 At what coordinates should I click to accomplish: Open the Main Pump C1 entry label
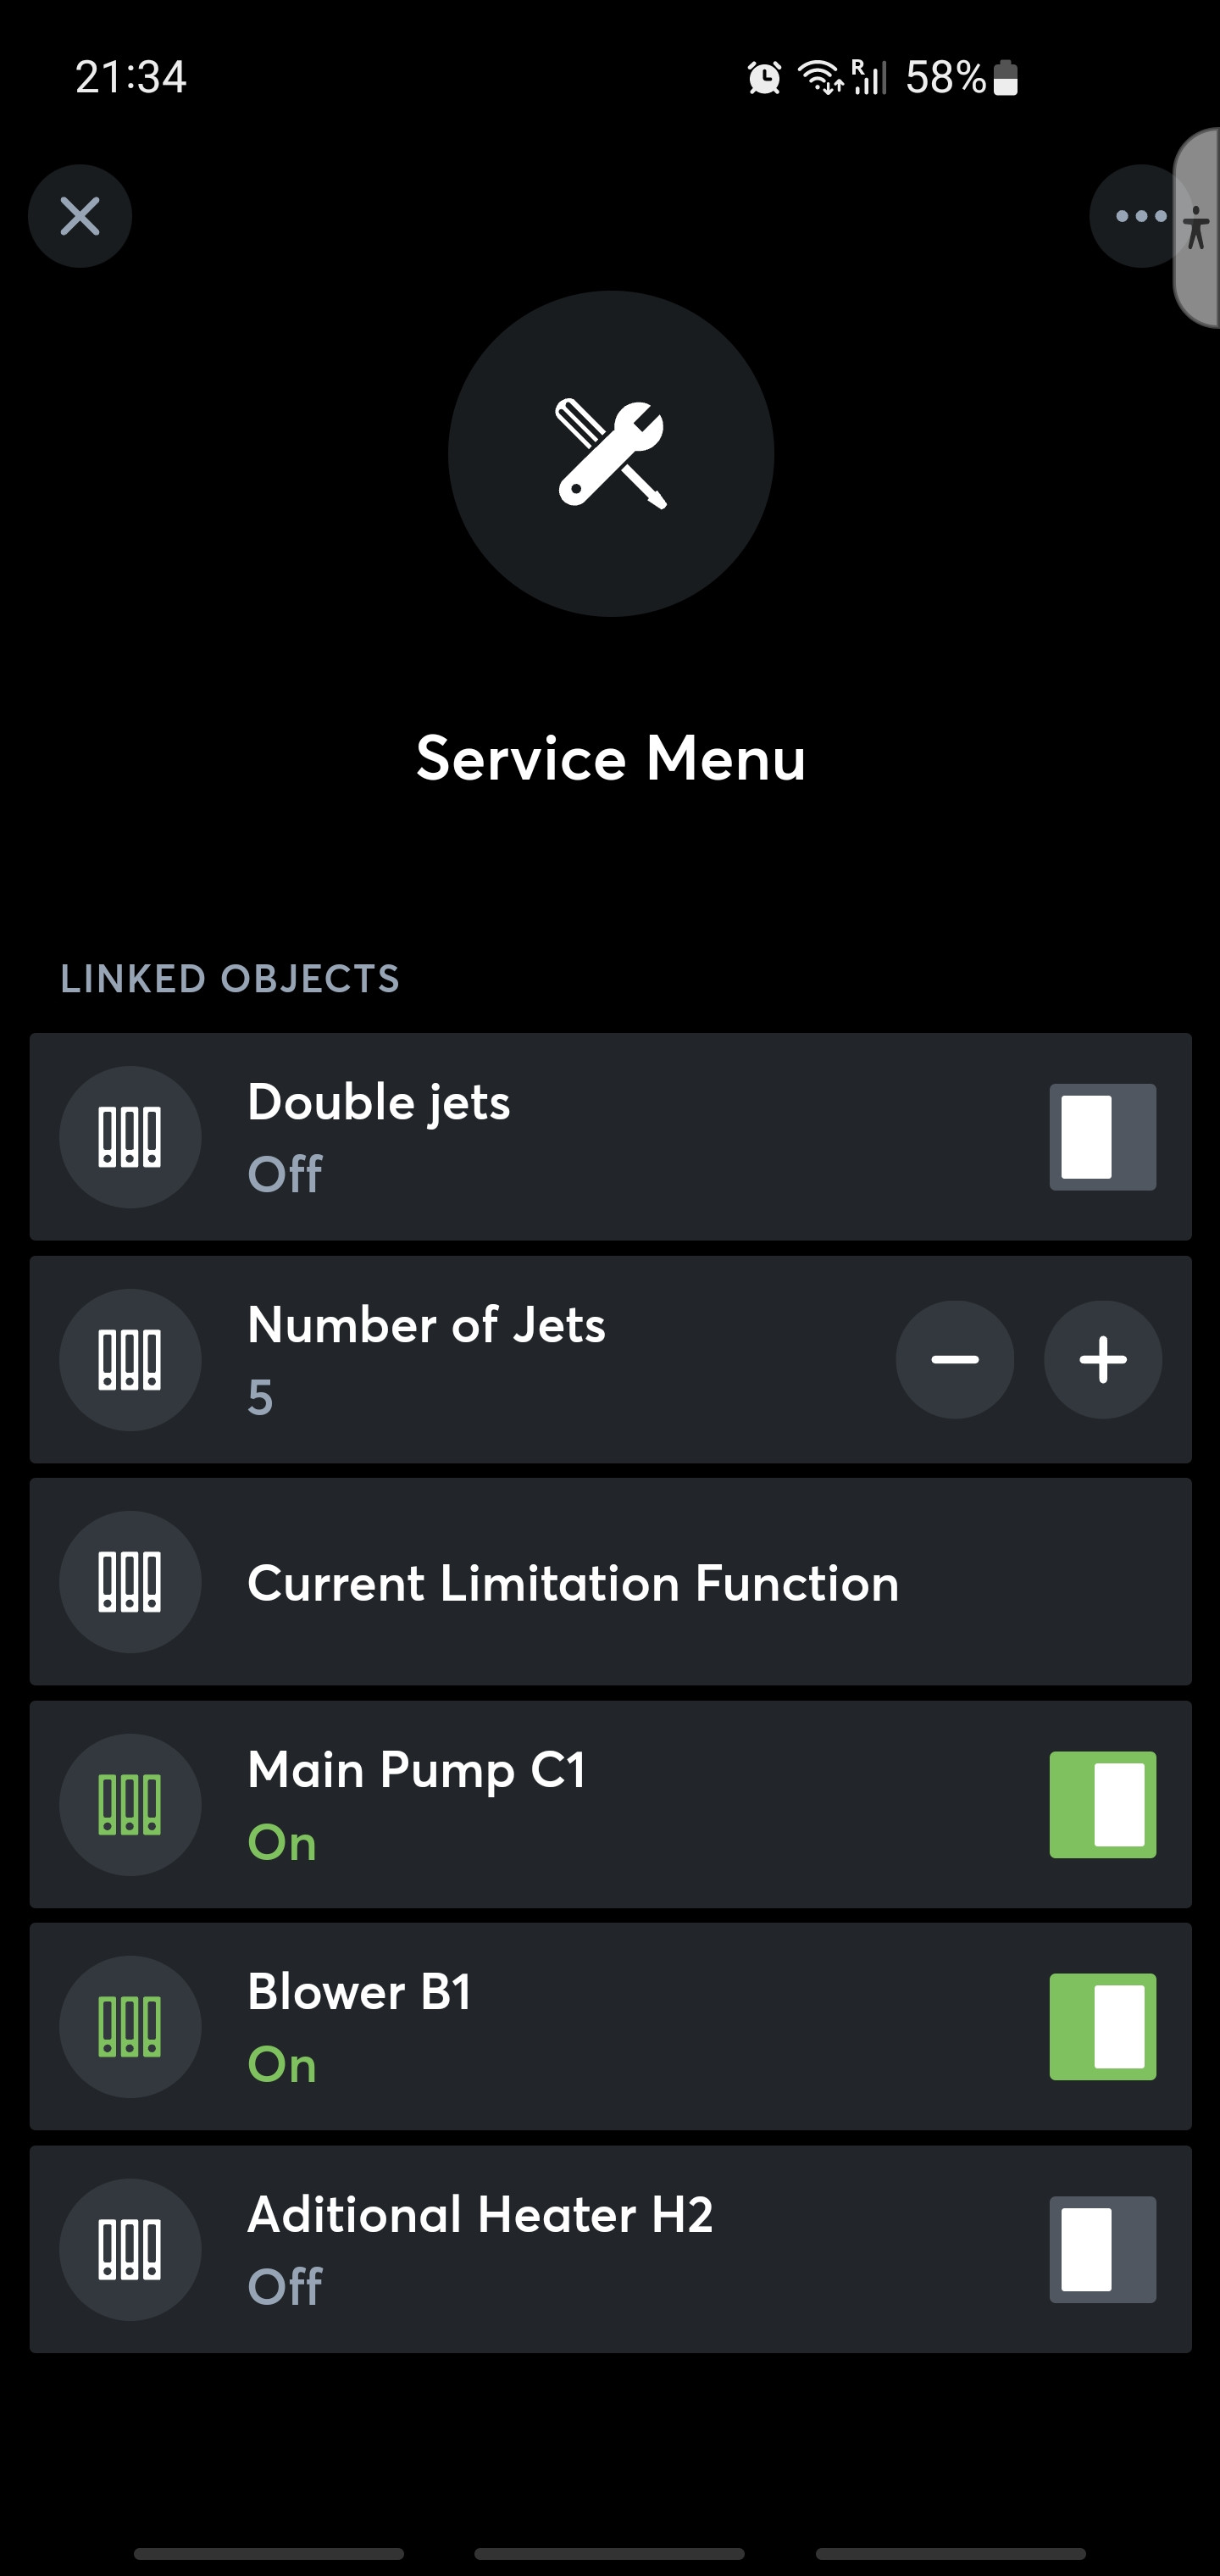point(416,1770)
